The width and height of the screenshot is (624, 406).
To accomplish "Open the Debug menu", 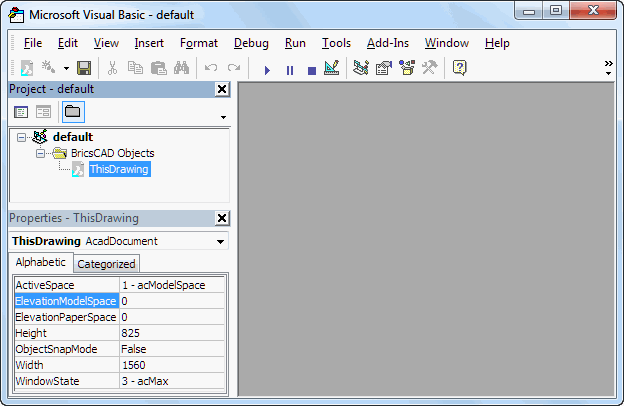I will coord(251,43).
